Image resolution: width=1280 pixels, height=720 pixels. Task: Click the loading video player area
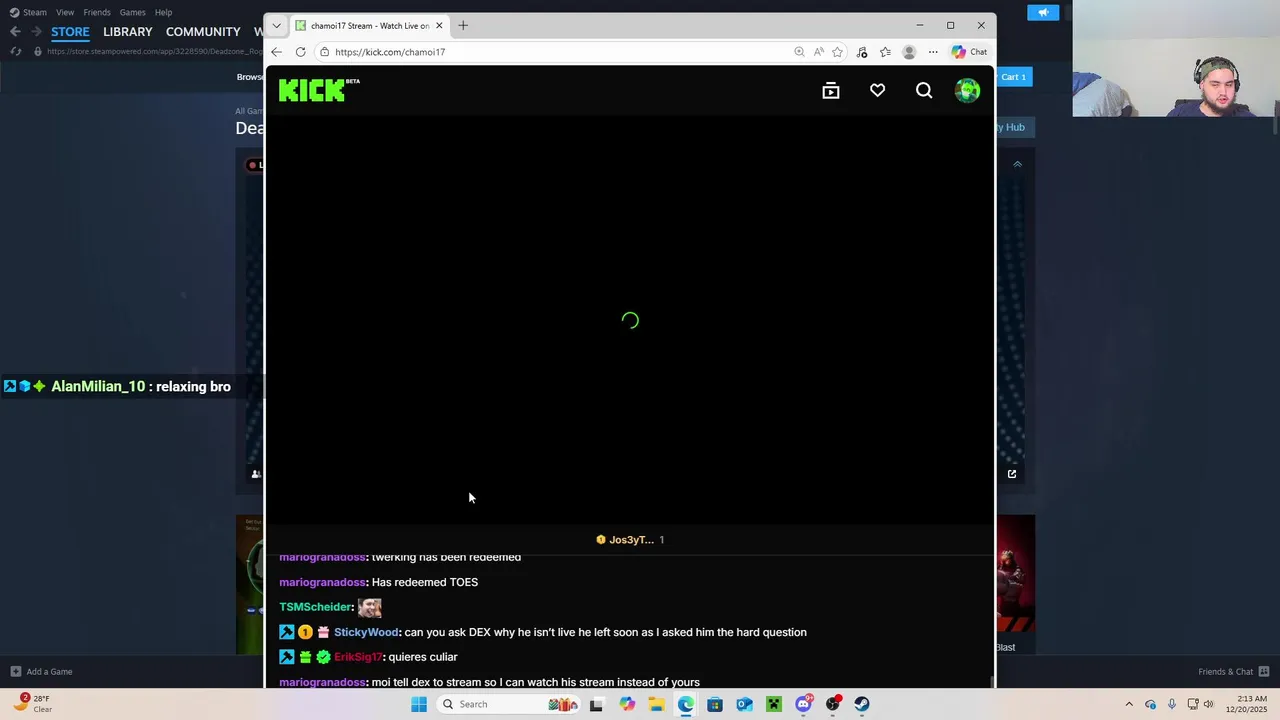coord(630,320)
